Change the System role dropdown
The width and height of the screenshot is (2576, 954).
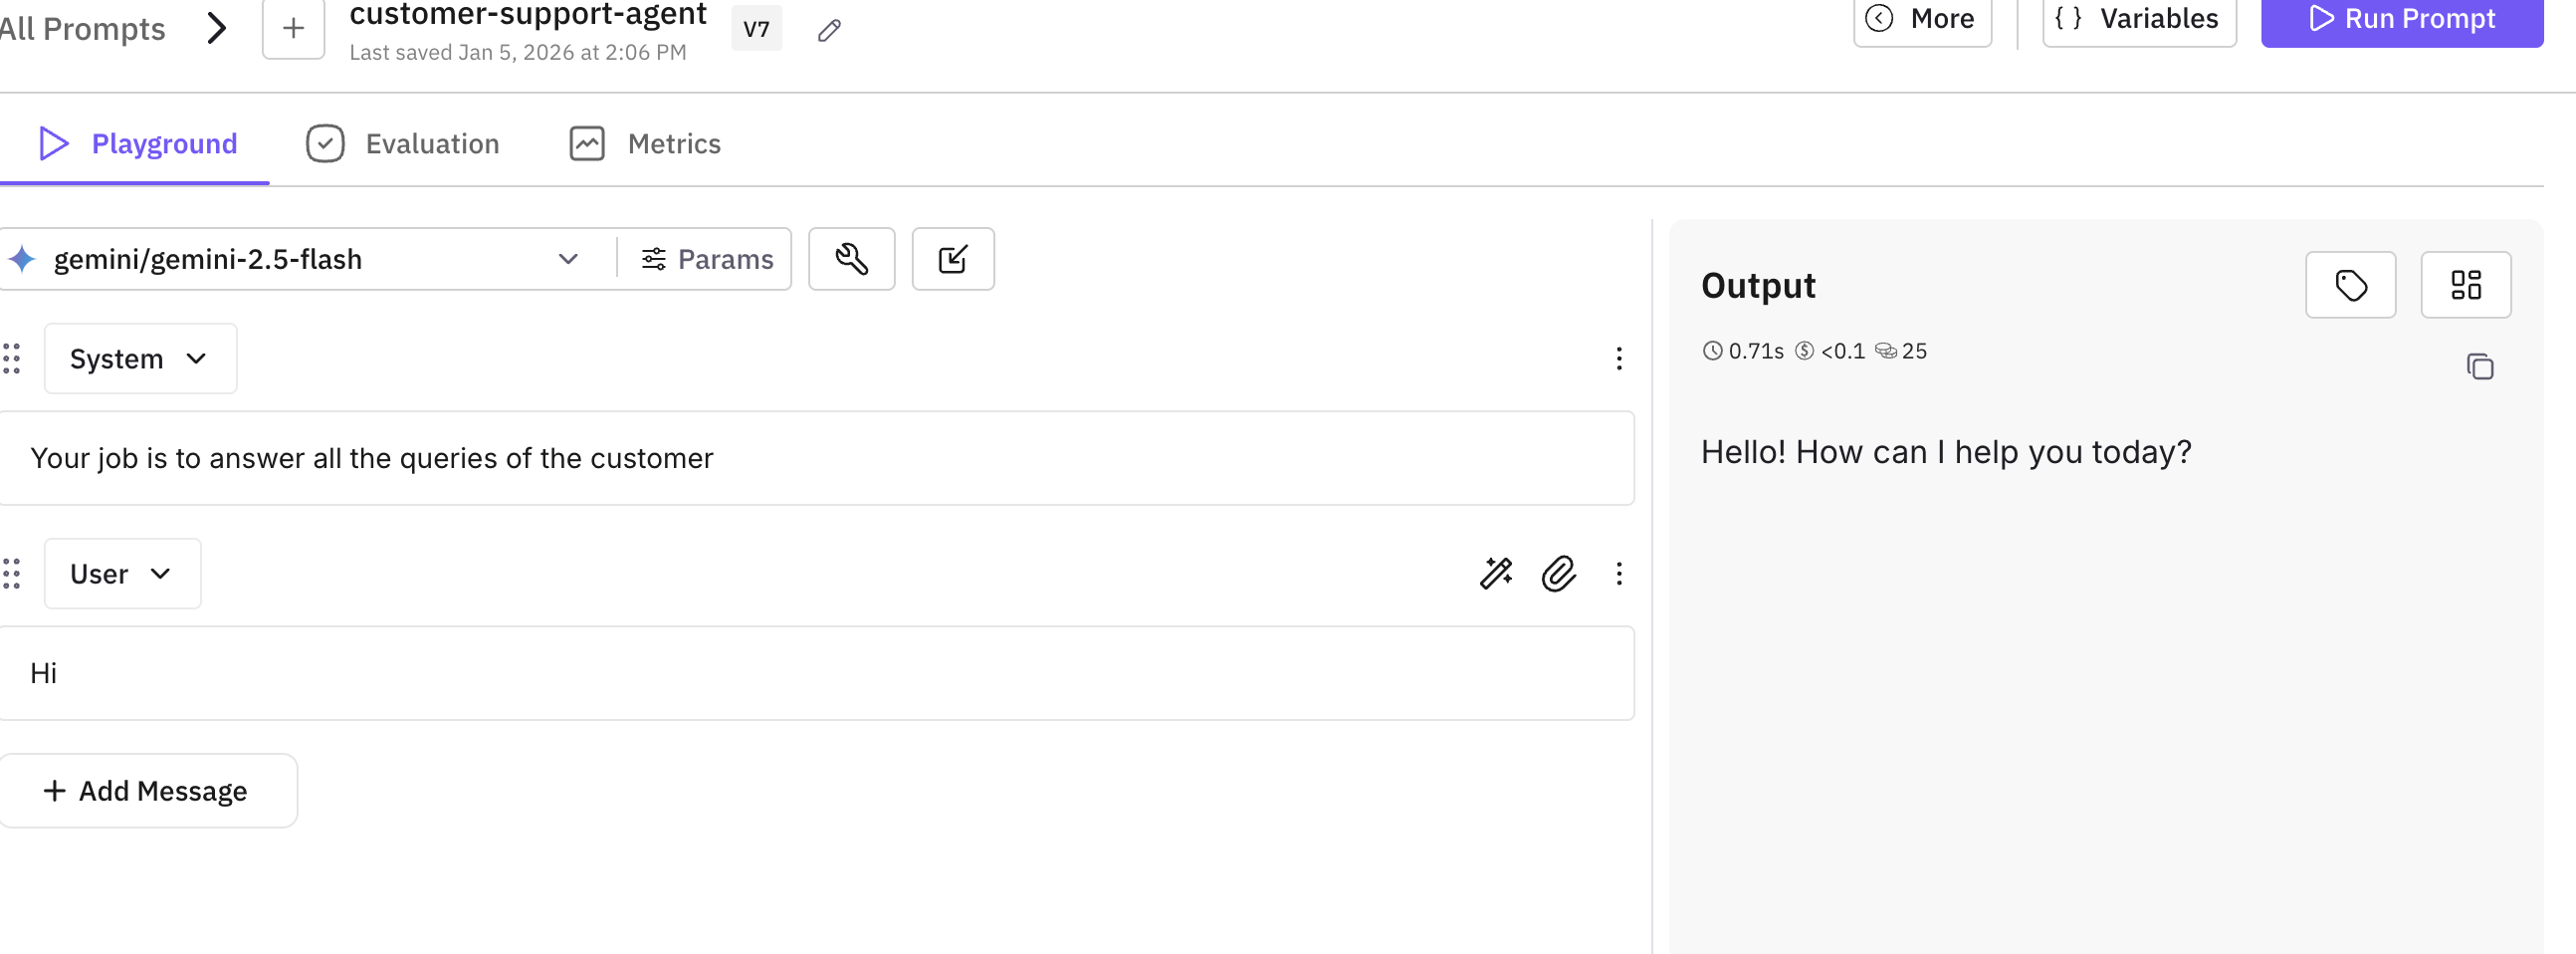[x=140, y=358]
